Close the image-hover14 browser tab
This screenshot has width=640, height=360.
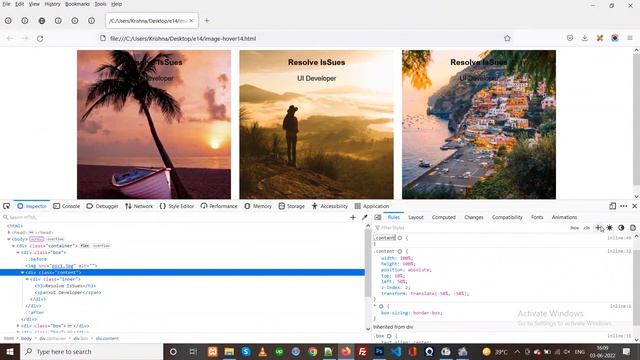(x=191, y=20)
